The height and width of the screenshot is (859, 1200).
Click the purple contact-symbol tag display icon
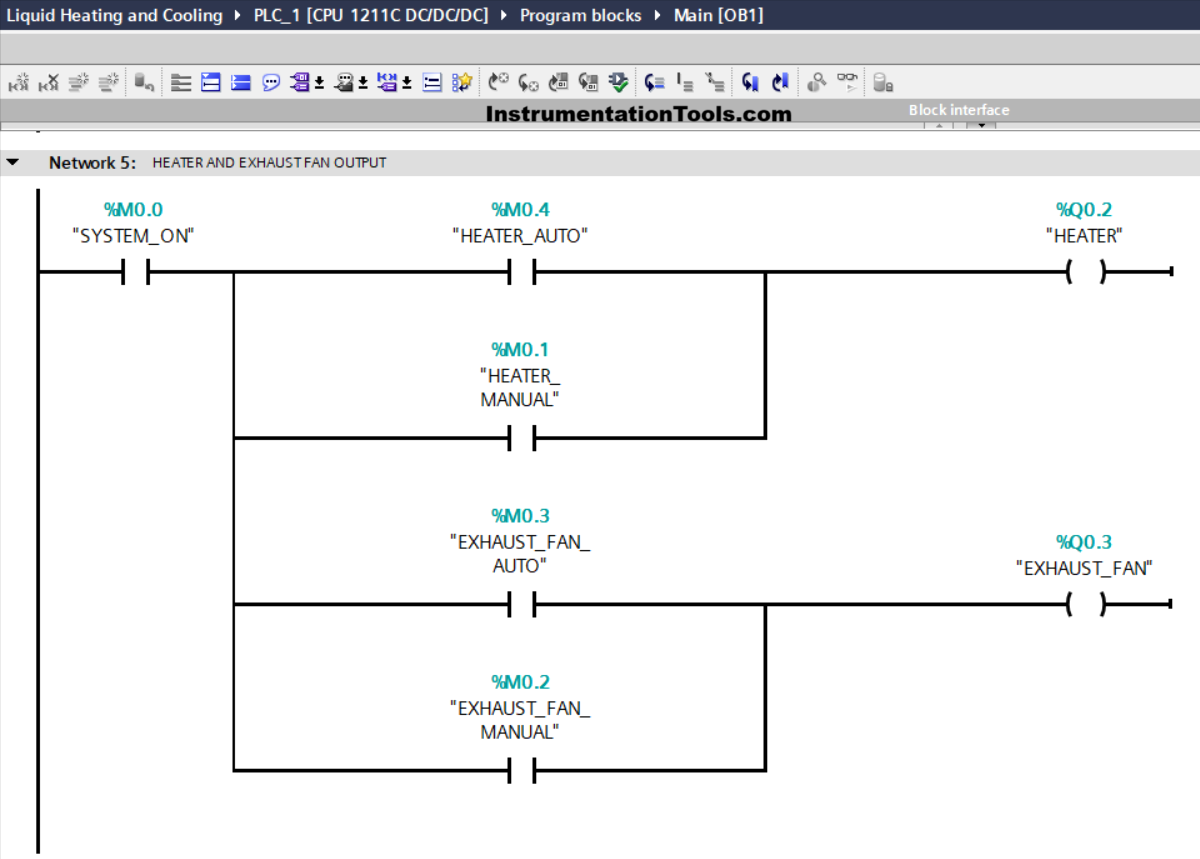(x=388, y=83)
